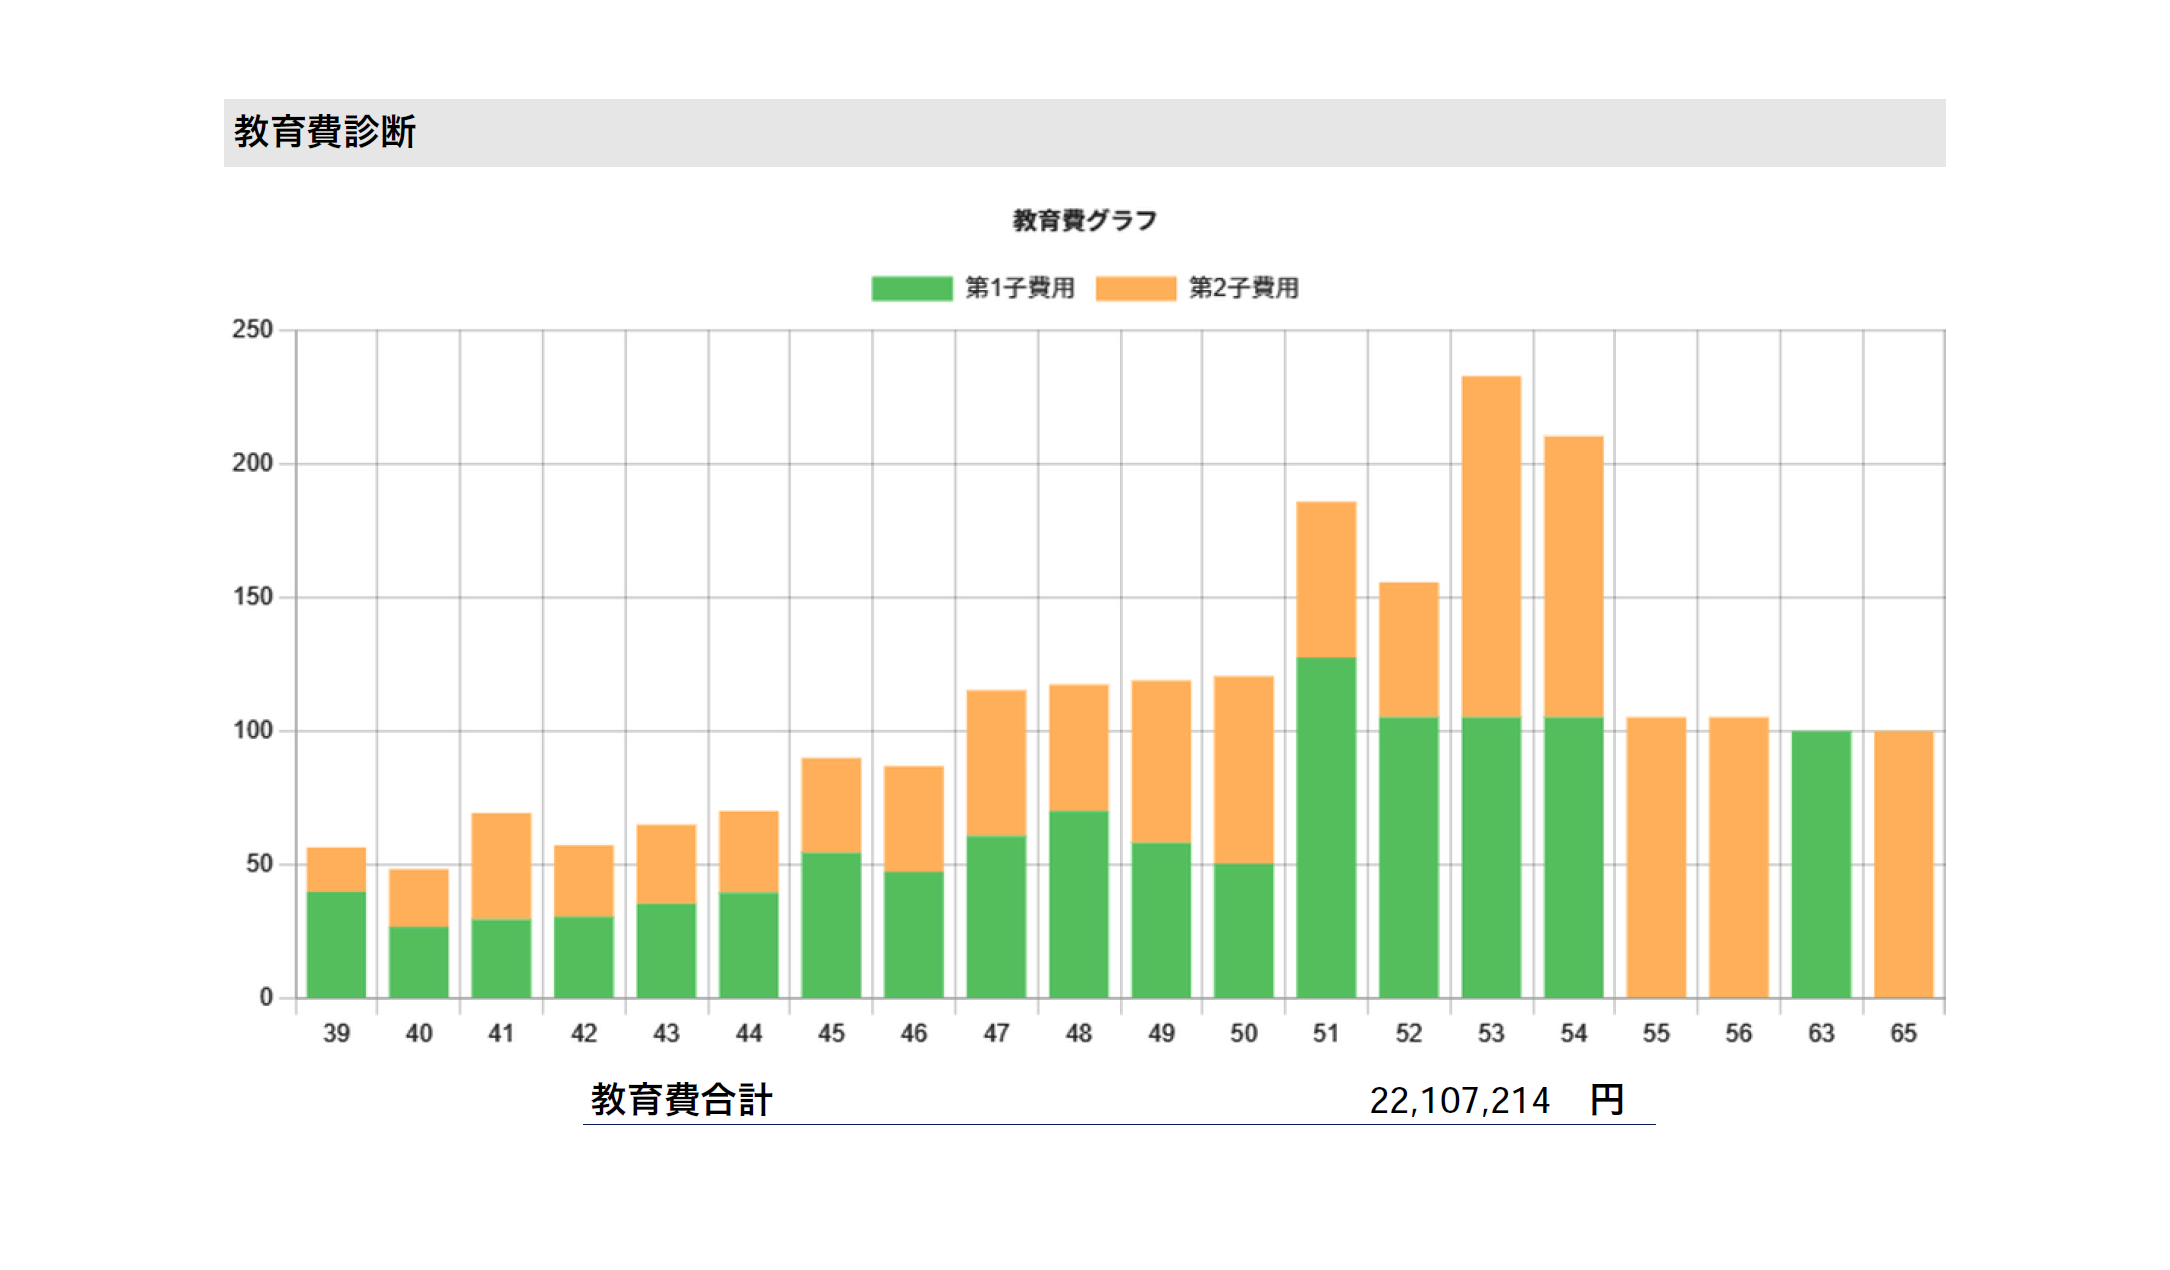Click the green bar segment at age 48
This screenshot has height=1270, width=2170.
(1078, 904)
